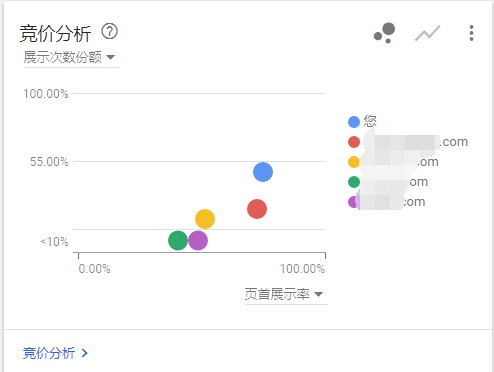Select the red bubble in the chart
The height and width of the screenshot is (372, 494).
tap(257, 209)
